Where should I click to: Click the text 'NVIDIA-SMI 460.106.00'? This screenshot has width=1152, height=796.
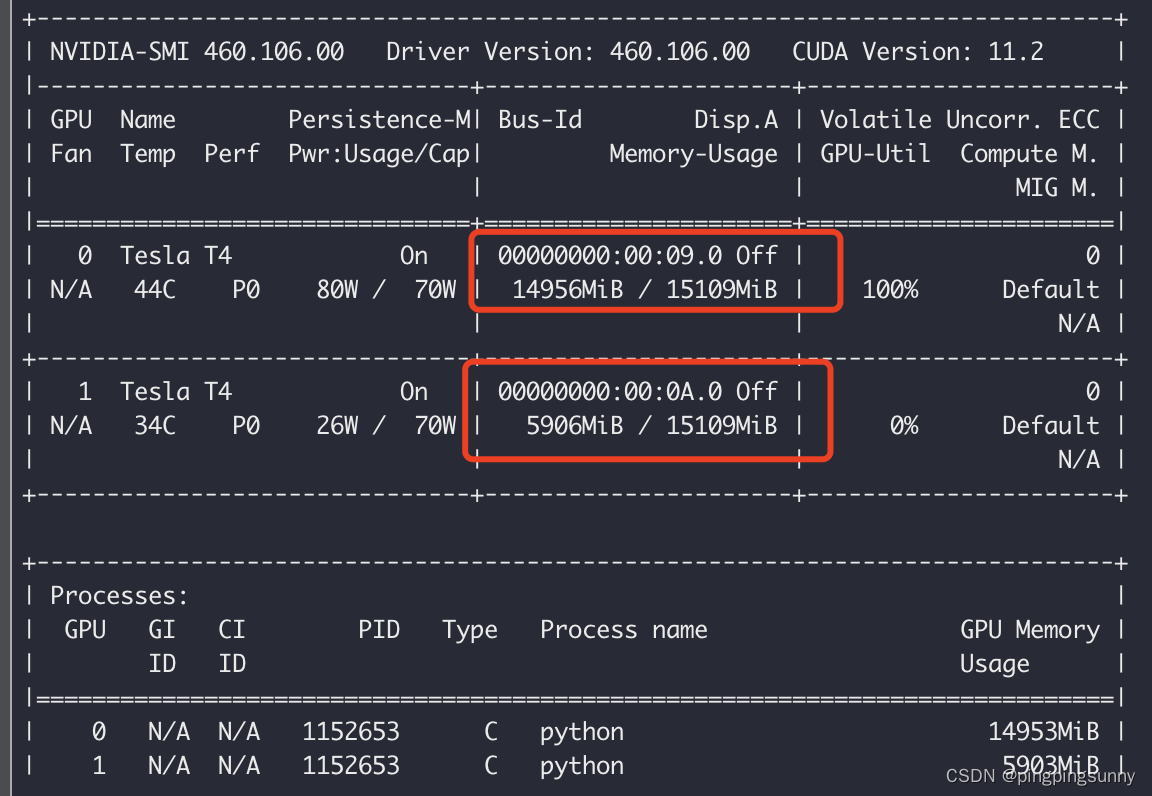point(197,51)
